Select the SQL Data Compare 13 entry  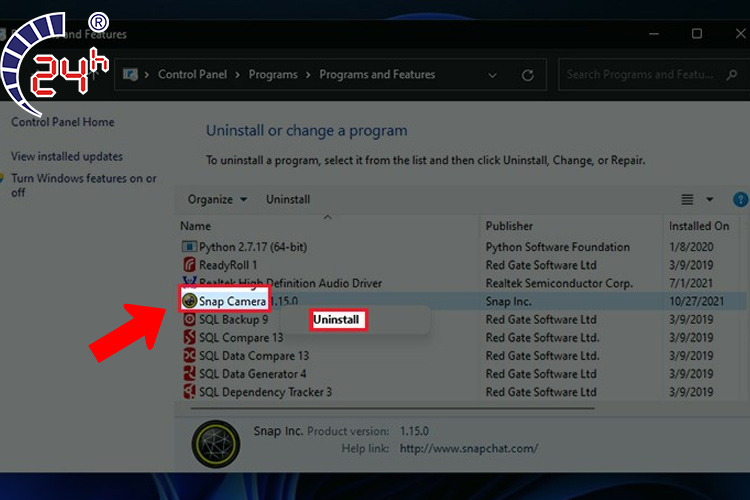[x=254, y=356]
